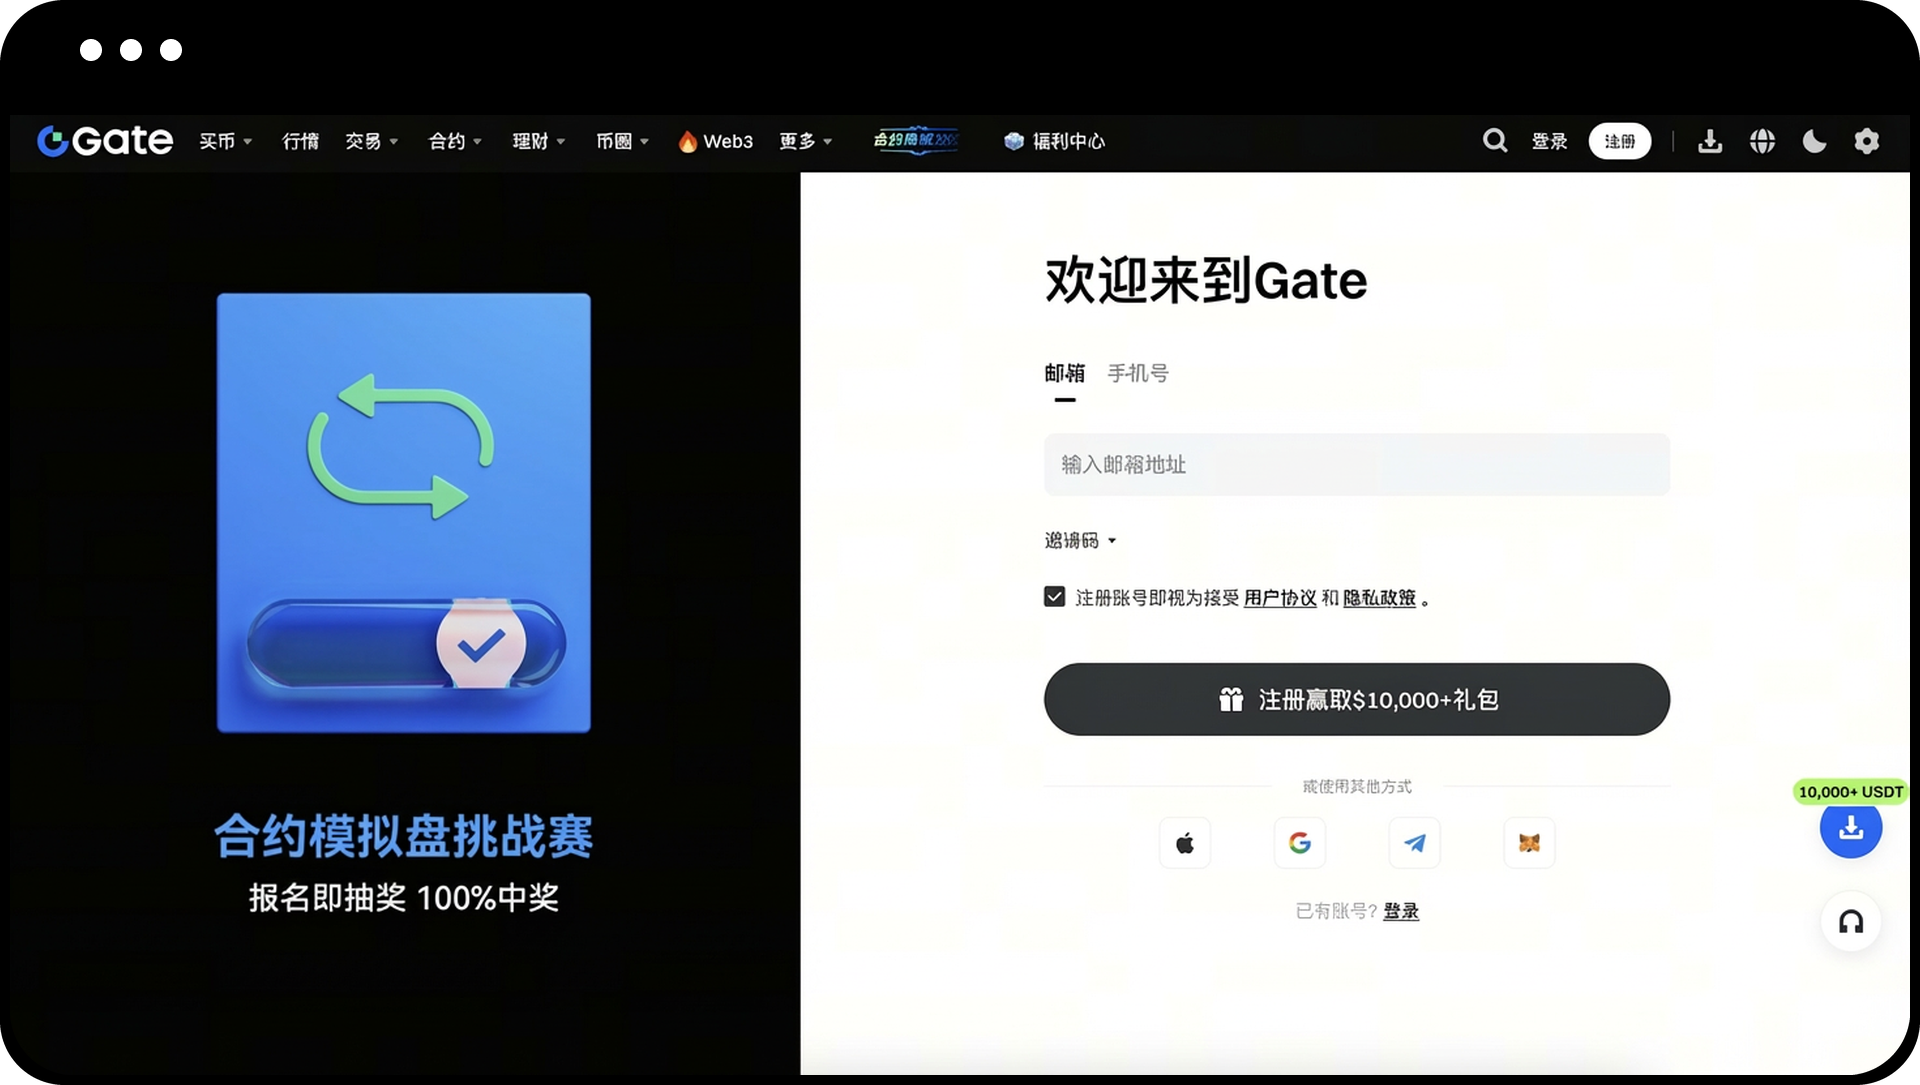Screen dimensions: 1920x1085
Task: Switch to the 手机号 tab
Action: pyautogui.click(x=1138, y=373)
